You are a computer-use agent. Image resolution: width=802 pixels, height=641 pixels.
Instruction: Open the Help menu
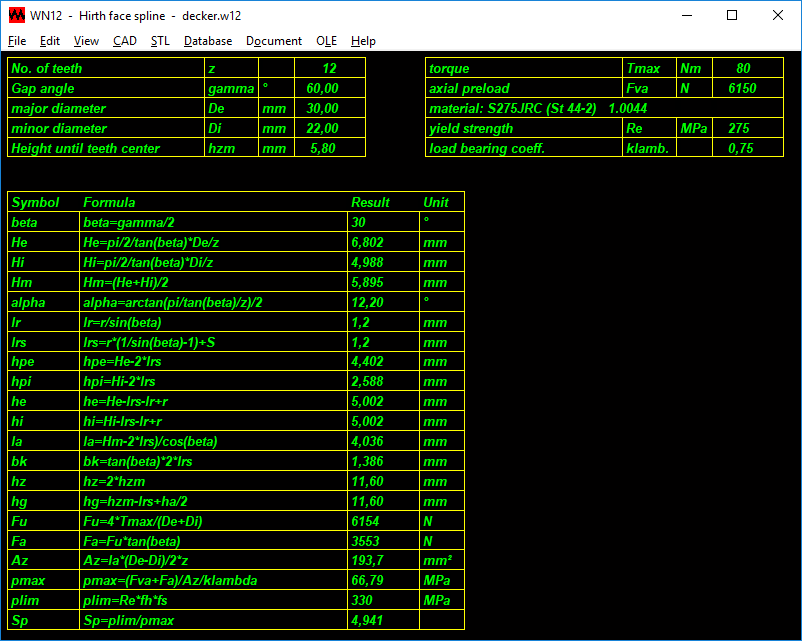363,41
